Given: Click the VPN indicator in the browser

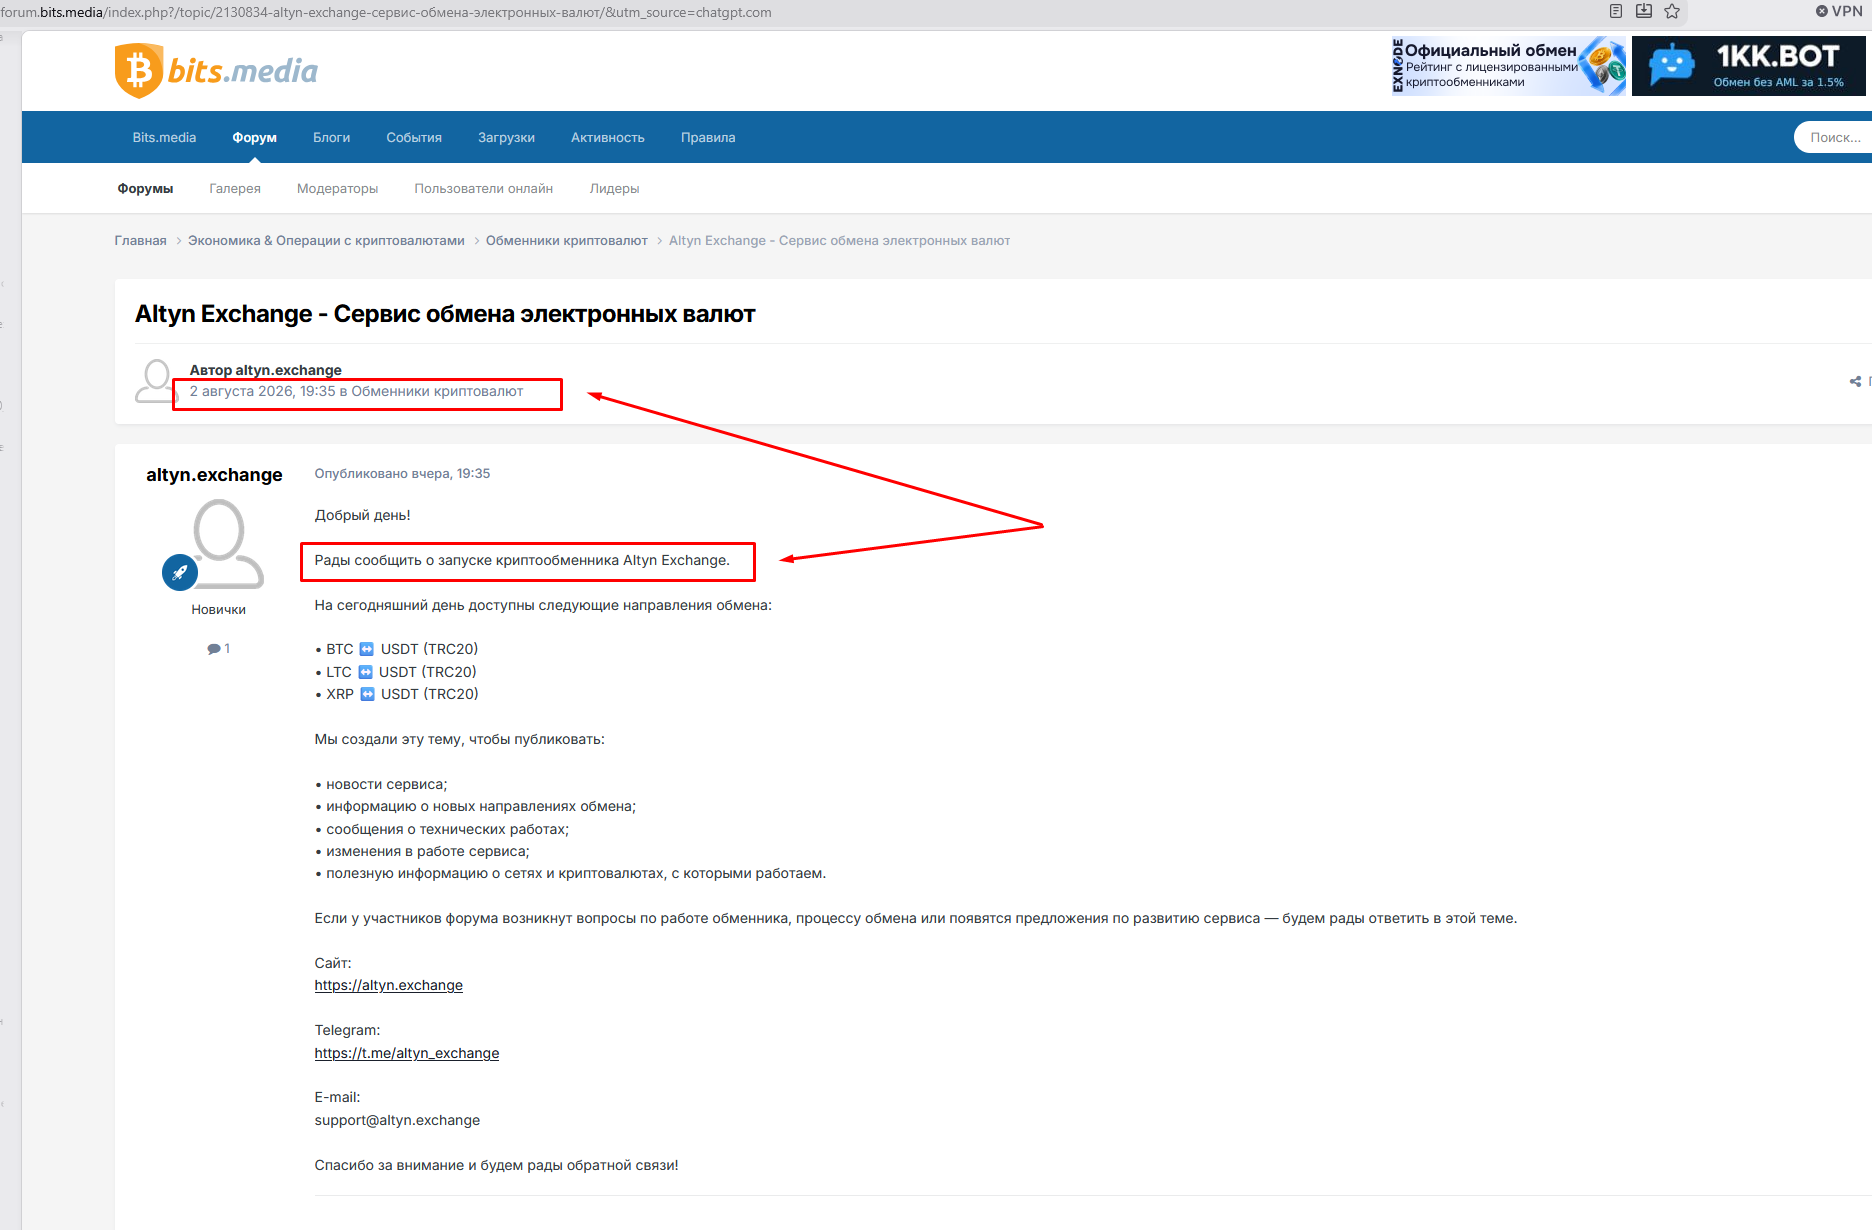Looking at the screenshot, I should tap(1839, 12).
